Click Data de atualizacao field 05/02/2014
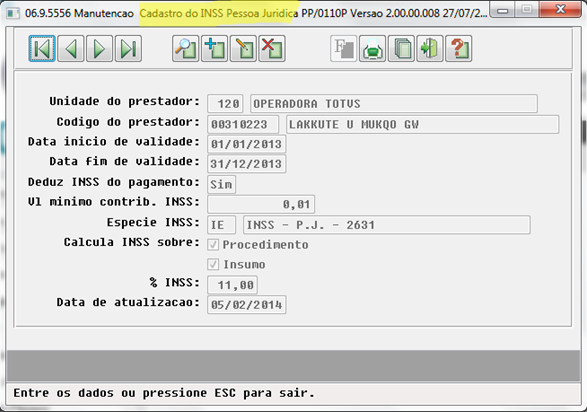This screenshot has width=587, height=412. coord(247,305)
